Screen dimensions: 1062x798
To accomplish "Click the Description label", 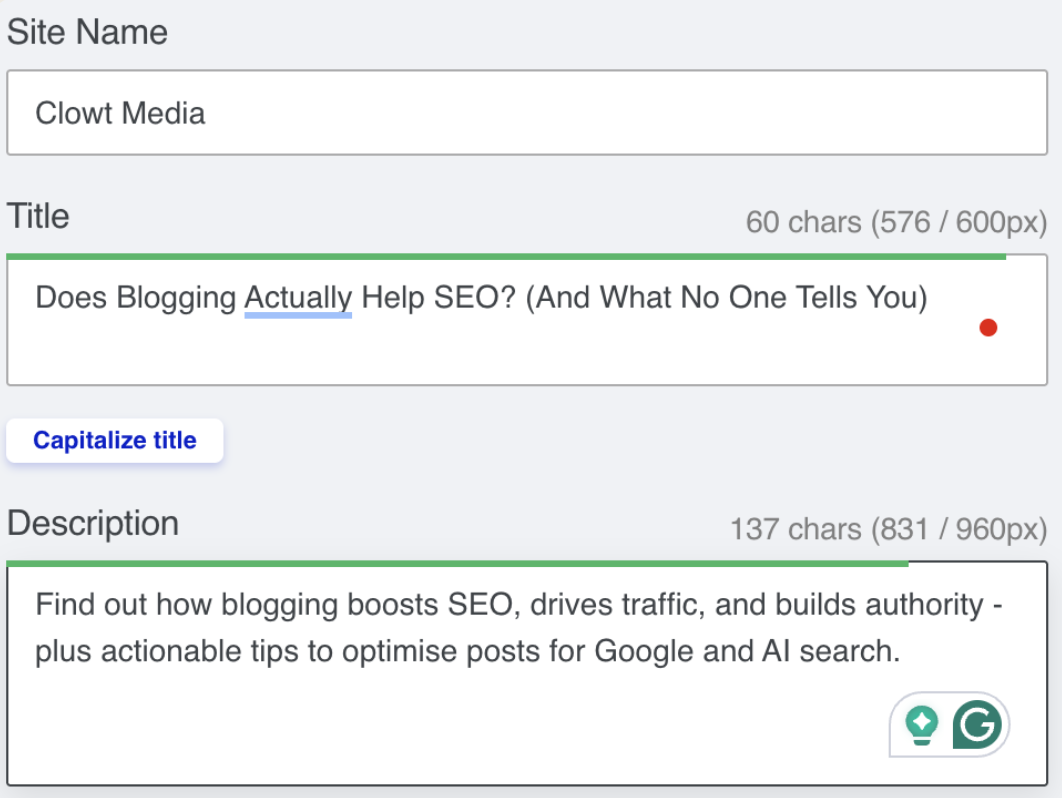I will [93, 524].
